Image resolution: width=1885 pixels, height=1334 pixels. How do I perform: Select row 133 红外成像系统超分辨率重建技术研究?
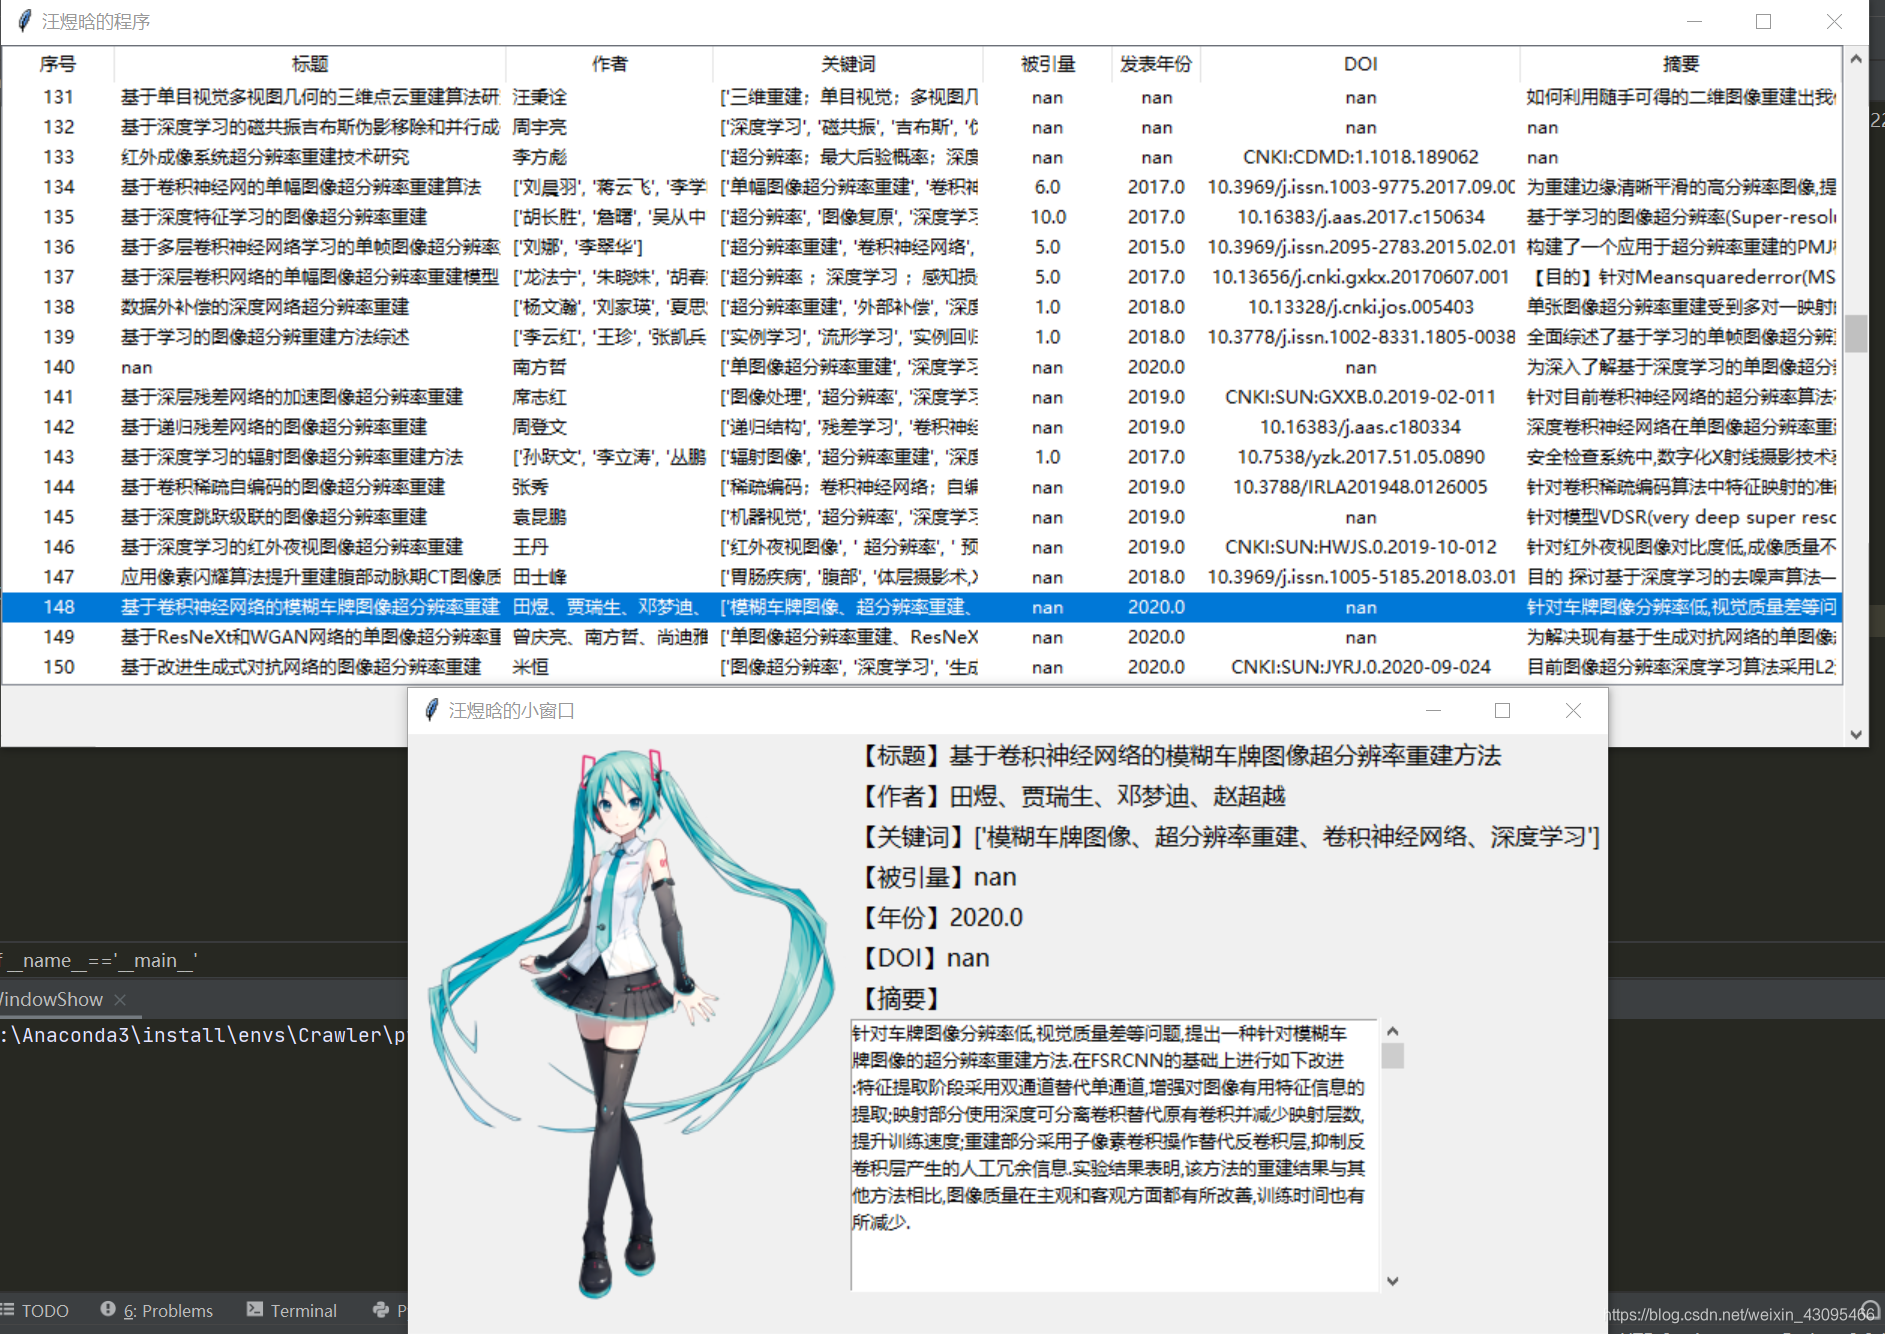point(920,157)
